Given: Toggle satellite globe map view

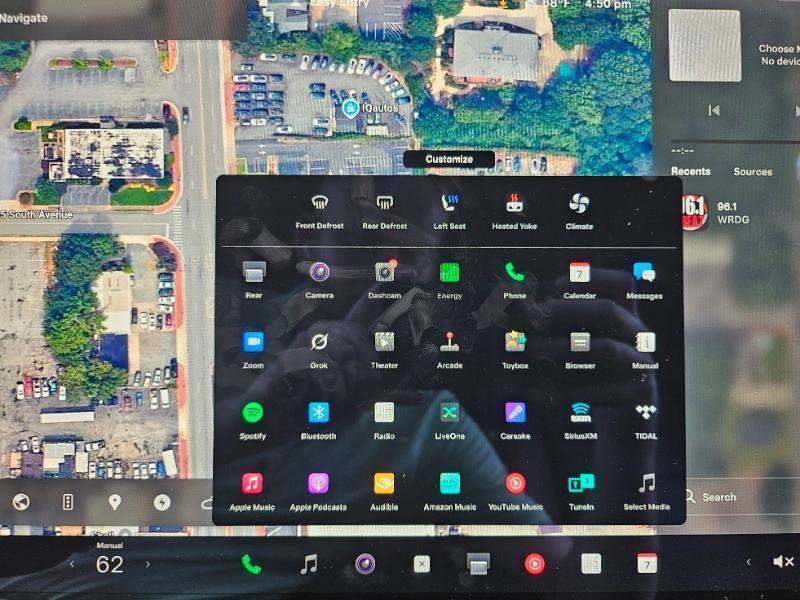Looking at the screenshot, I should 21,502.
